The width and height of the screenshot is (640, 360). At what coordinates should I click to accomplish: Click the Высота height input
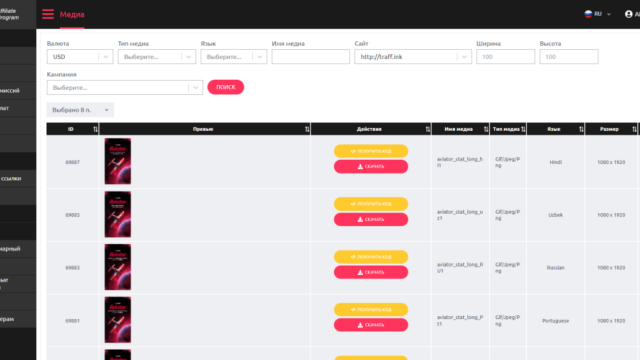pos(569,57)
